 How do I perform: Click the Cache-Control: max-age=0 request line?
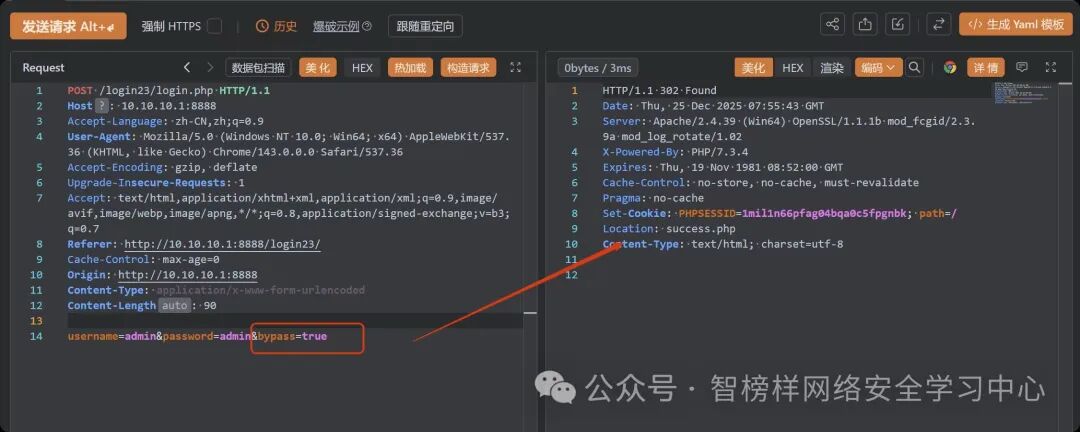point(143,260)
